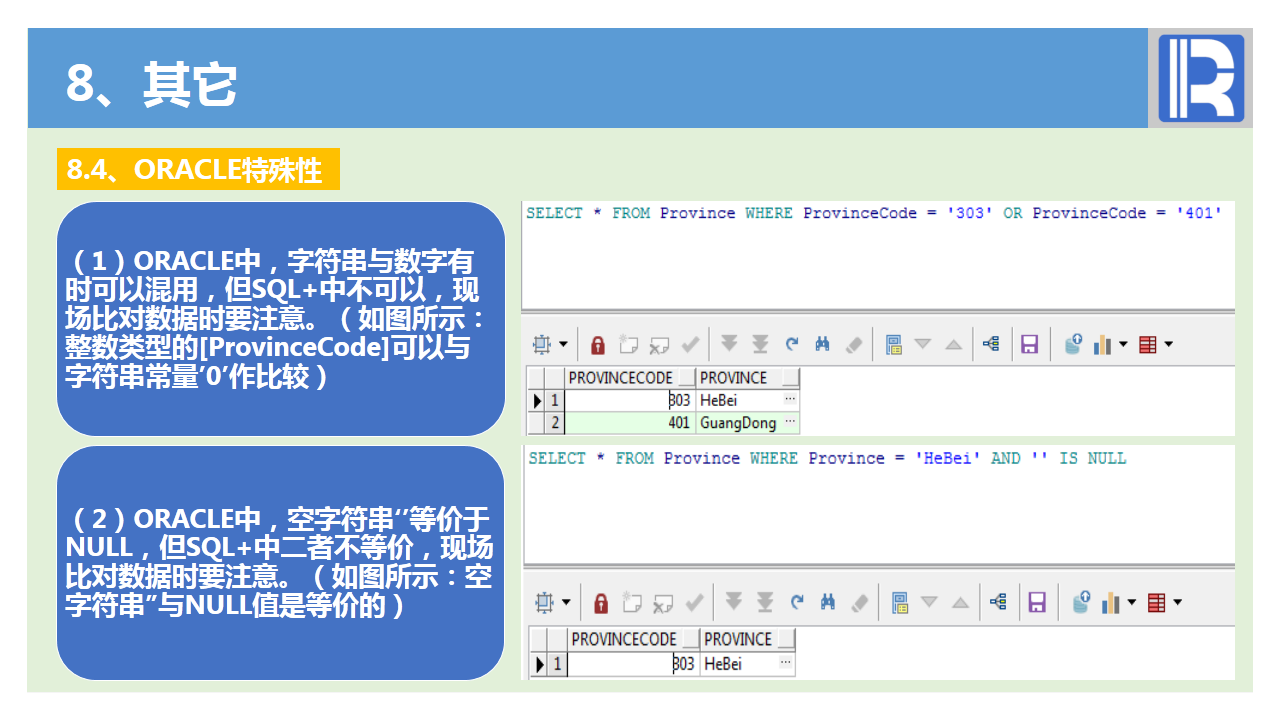The height and width of the screenshot is (720, 1280).
Task: Select the GuangDong cell text
Action: click(x=738, y=423)
